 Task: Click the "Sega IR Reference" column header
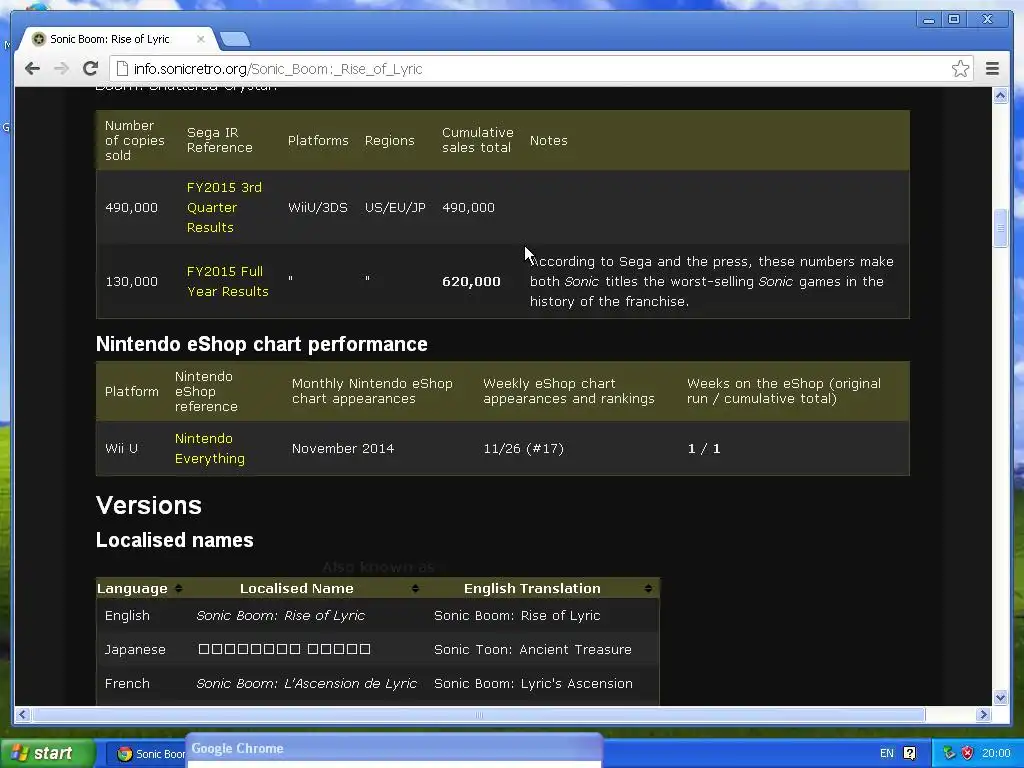point(219,140)
